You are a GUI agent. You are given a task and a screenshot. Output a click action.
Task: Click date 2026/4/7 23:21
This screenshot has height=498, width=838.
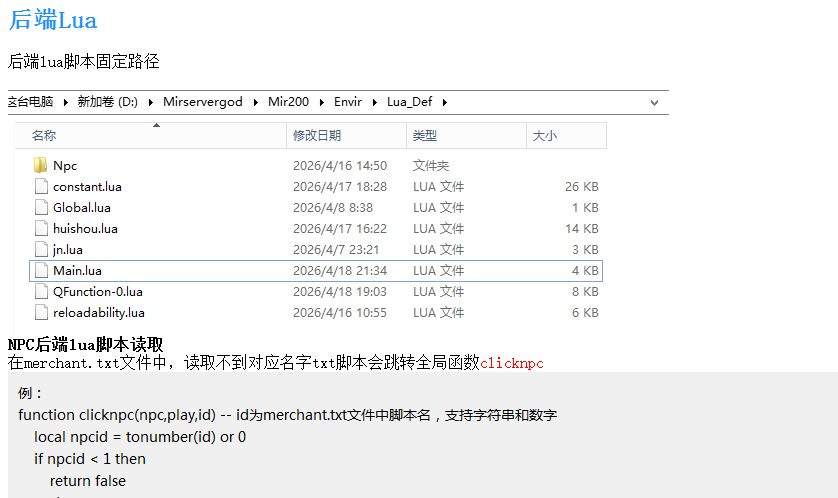point(336,250)
